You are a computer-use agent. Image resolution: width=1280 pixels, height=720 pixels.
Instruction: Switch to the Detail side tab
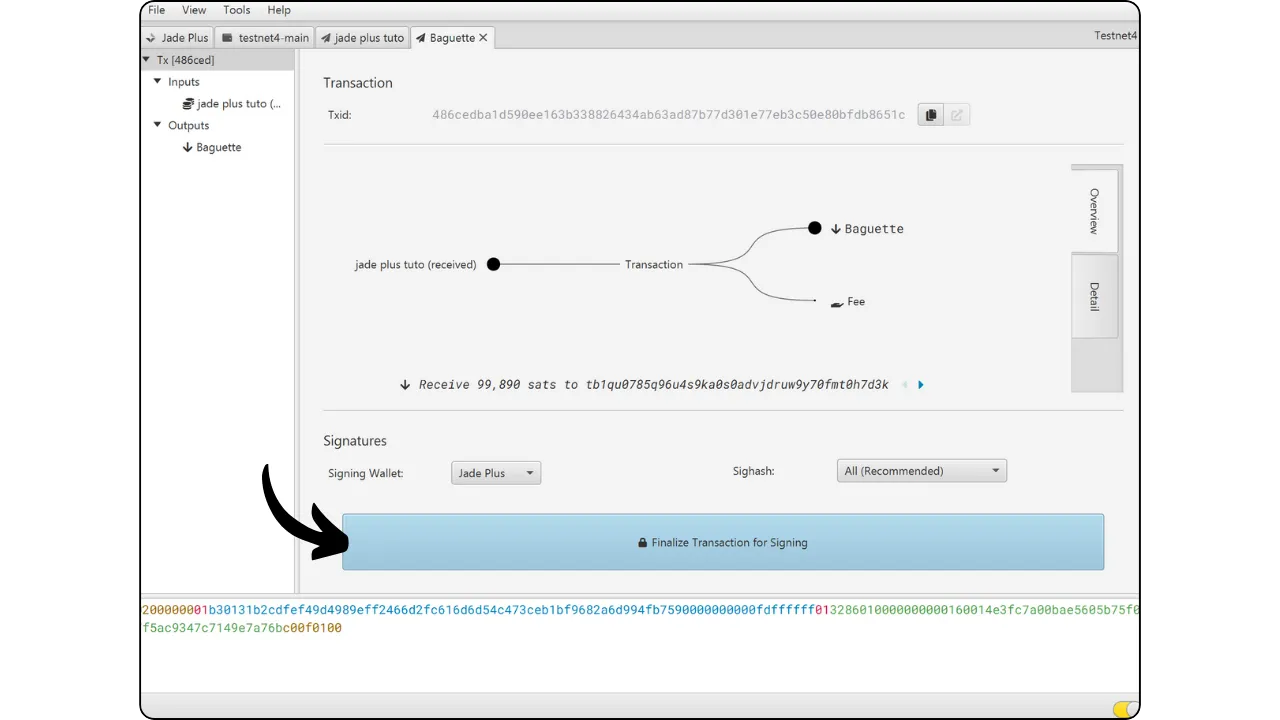click(x=1095, y=296)
